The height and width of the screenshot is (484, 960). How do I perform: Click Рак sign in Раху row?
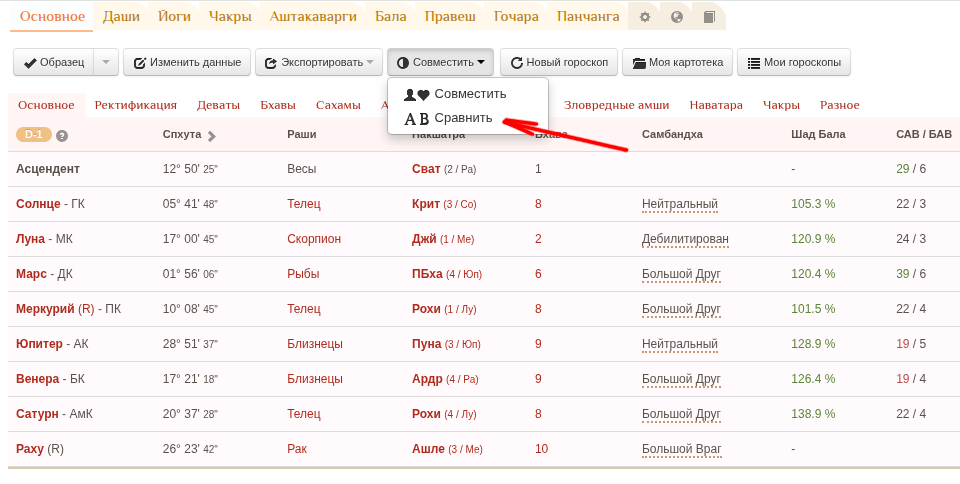296,449
